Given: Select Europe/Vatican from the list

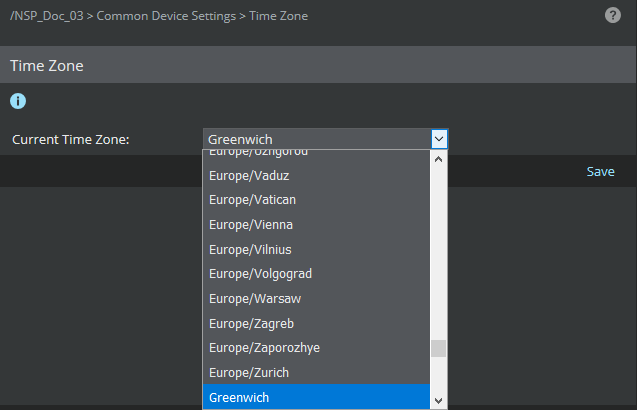Looking at the screenshot, I should click(x=316, y=200).
